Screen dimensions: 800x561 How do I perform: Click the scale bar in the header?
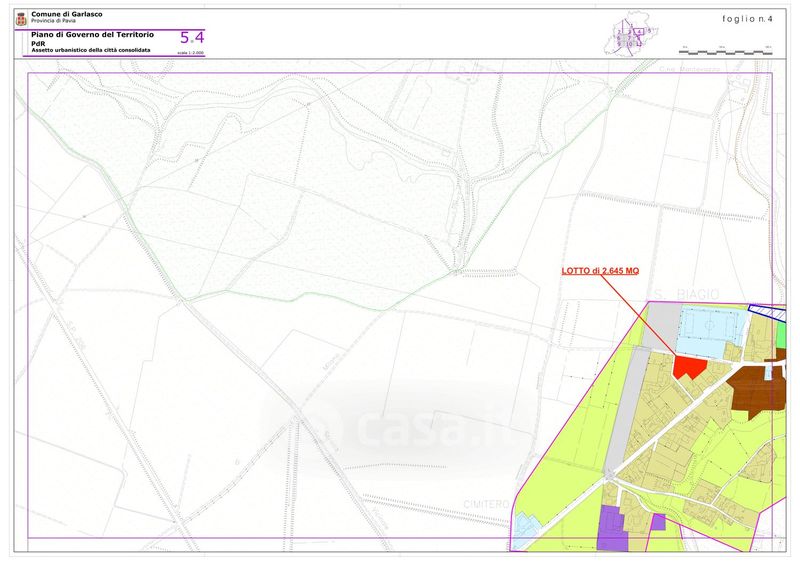[723, 48]
